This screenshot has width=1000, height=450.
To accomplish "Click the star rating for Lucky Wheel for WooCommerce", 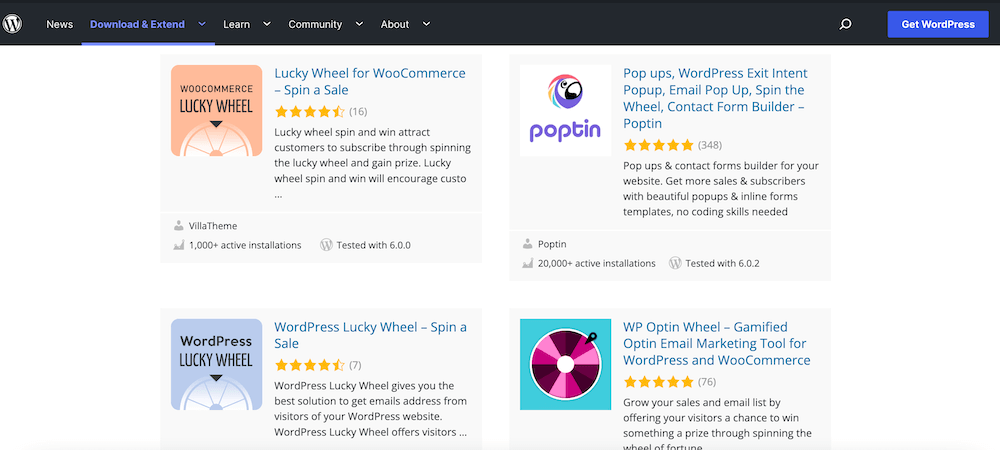I will [309, 112].
